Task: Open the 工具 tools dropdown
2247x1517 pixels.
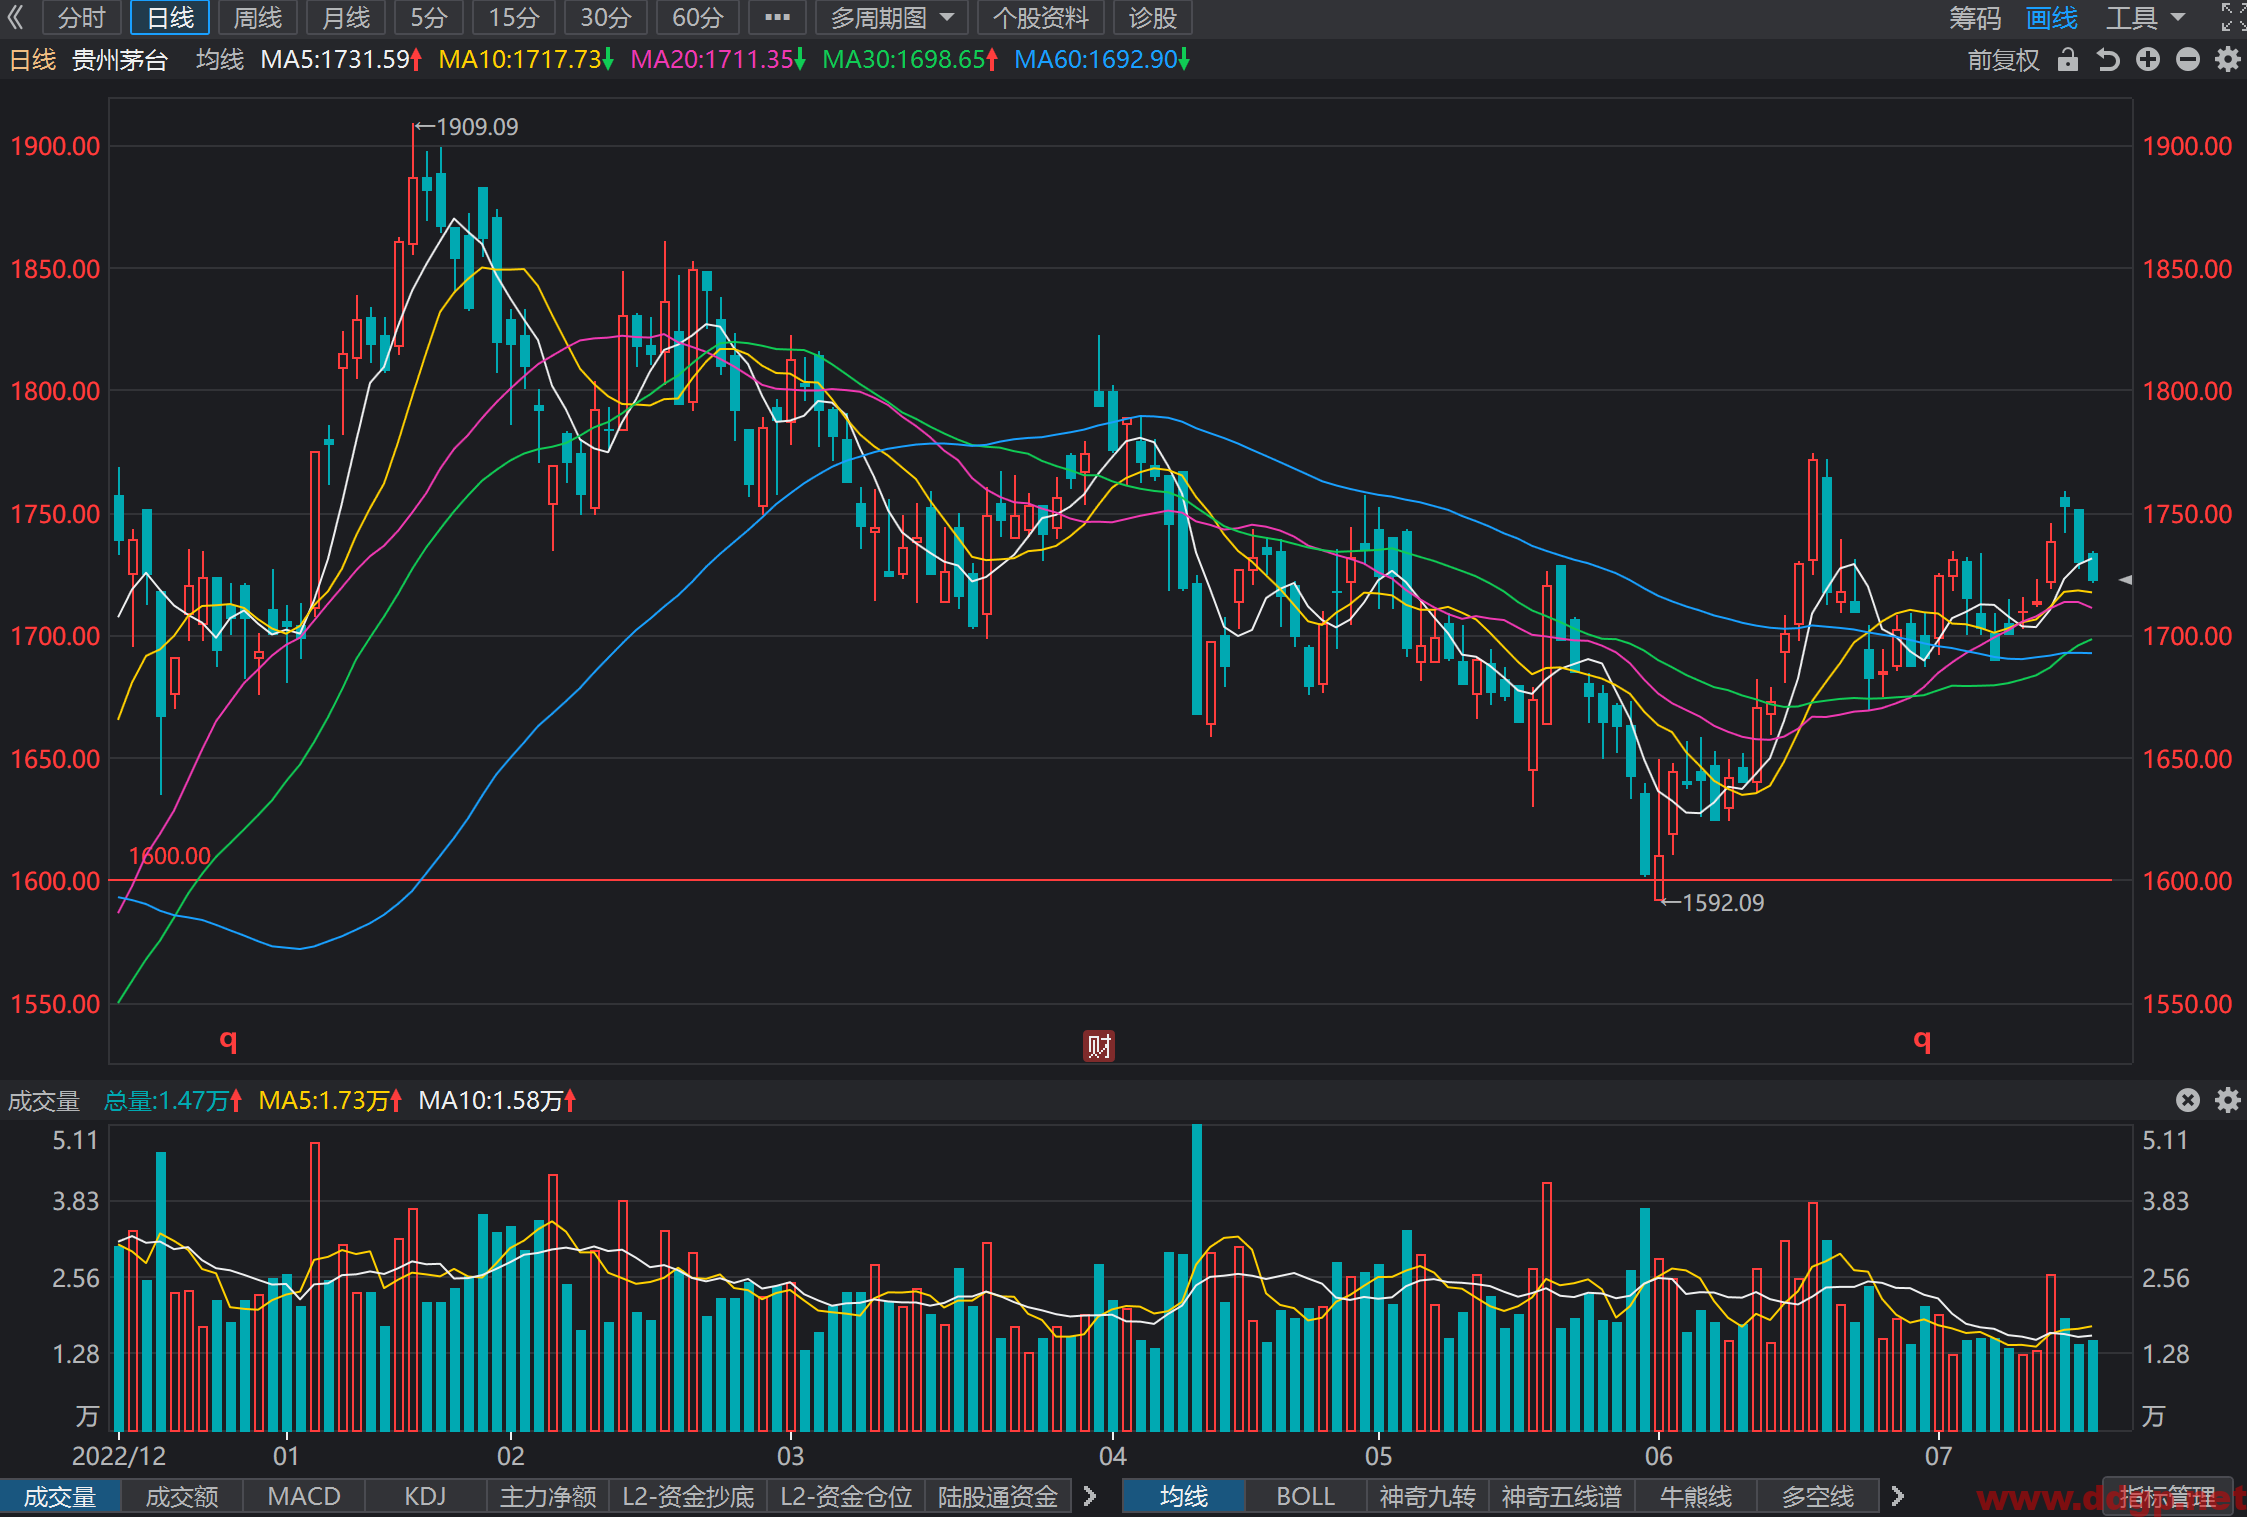Action: 2146,18
